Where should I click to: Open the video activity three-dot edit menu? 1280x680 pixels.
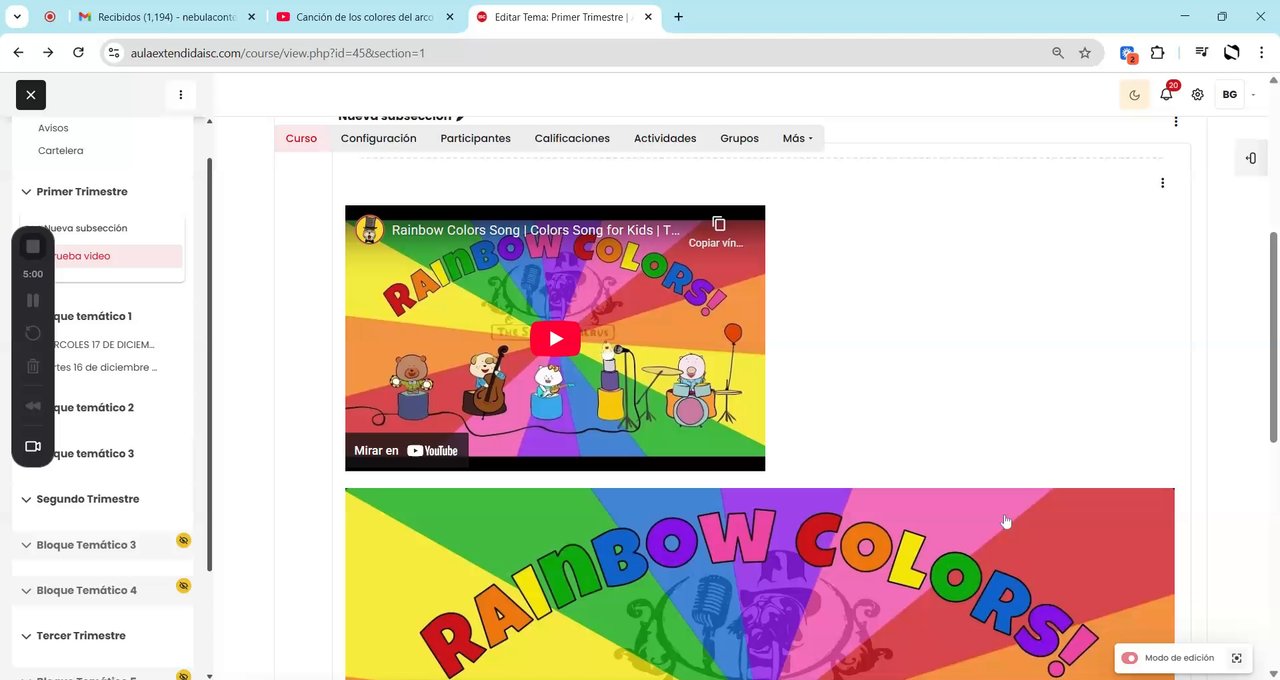click(1162, 183)
